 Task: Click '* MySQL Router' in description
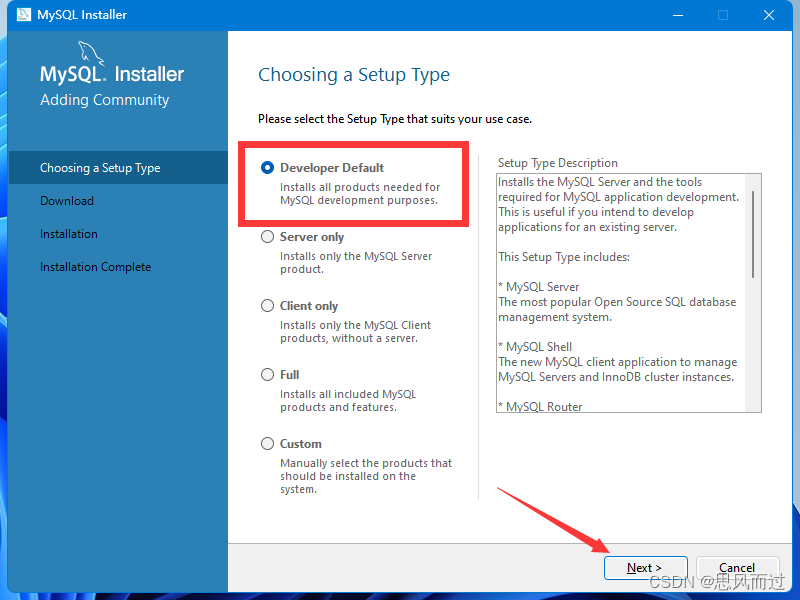(540, 407)
